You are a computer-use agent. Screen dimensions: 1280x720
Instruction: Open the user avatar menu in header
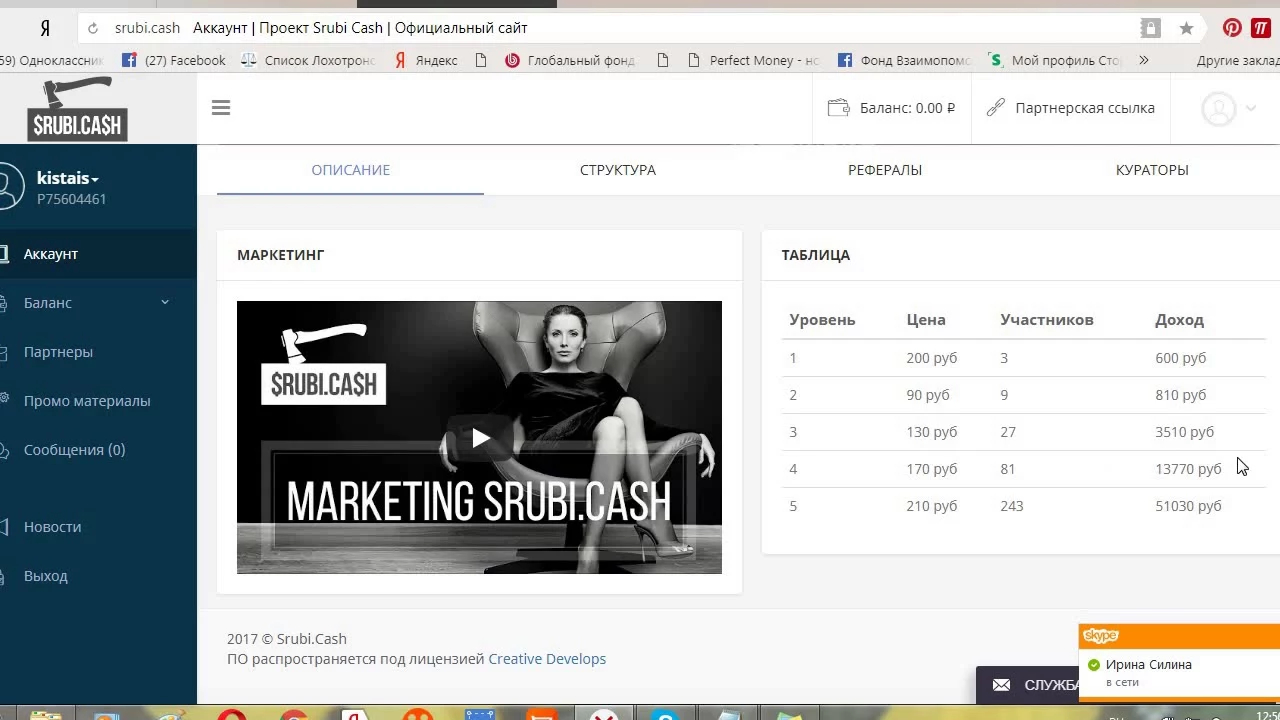(1228, 109)
